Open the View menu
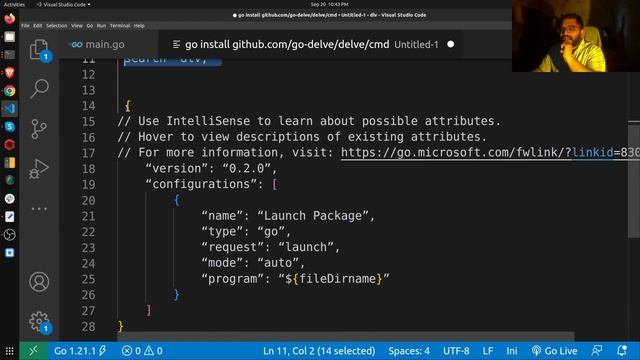The height and width of the screenshot is (360, 640). (77, 26)
